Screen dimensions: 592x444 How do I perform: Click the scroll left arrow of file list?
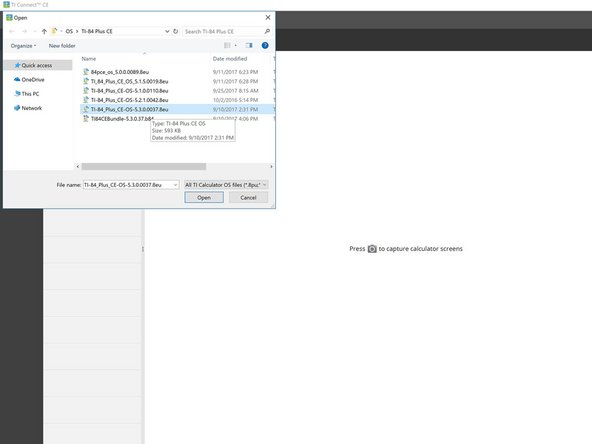[78, 166]
